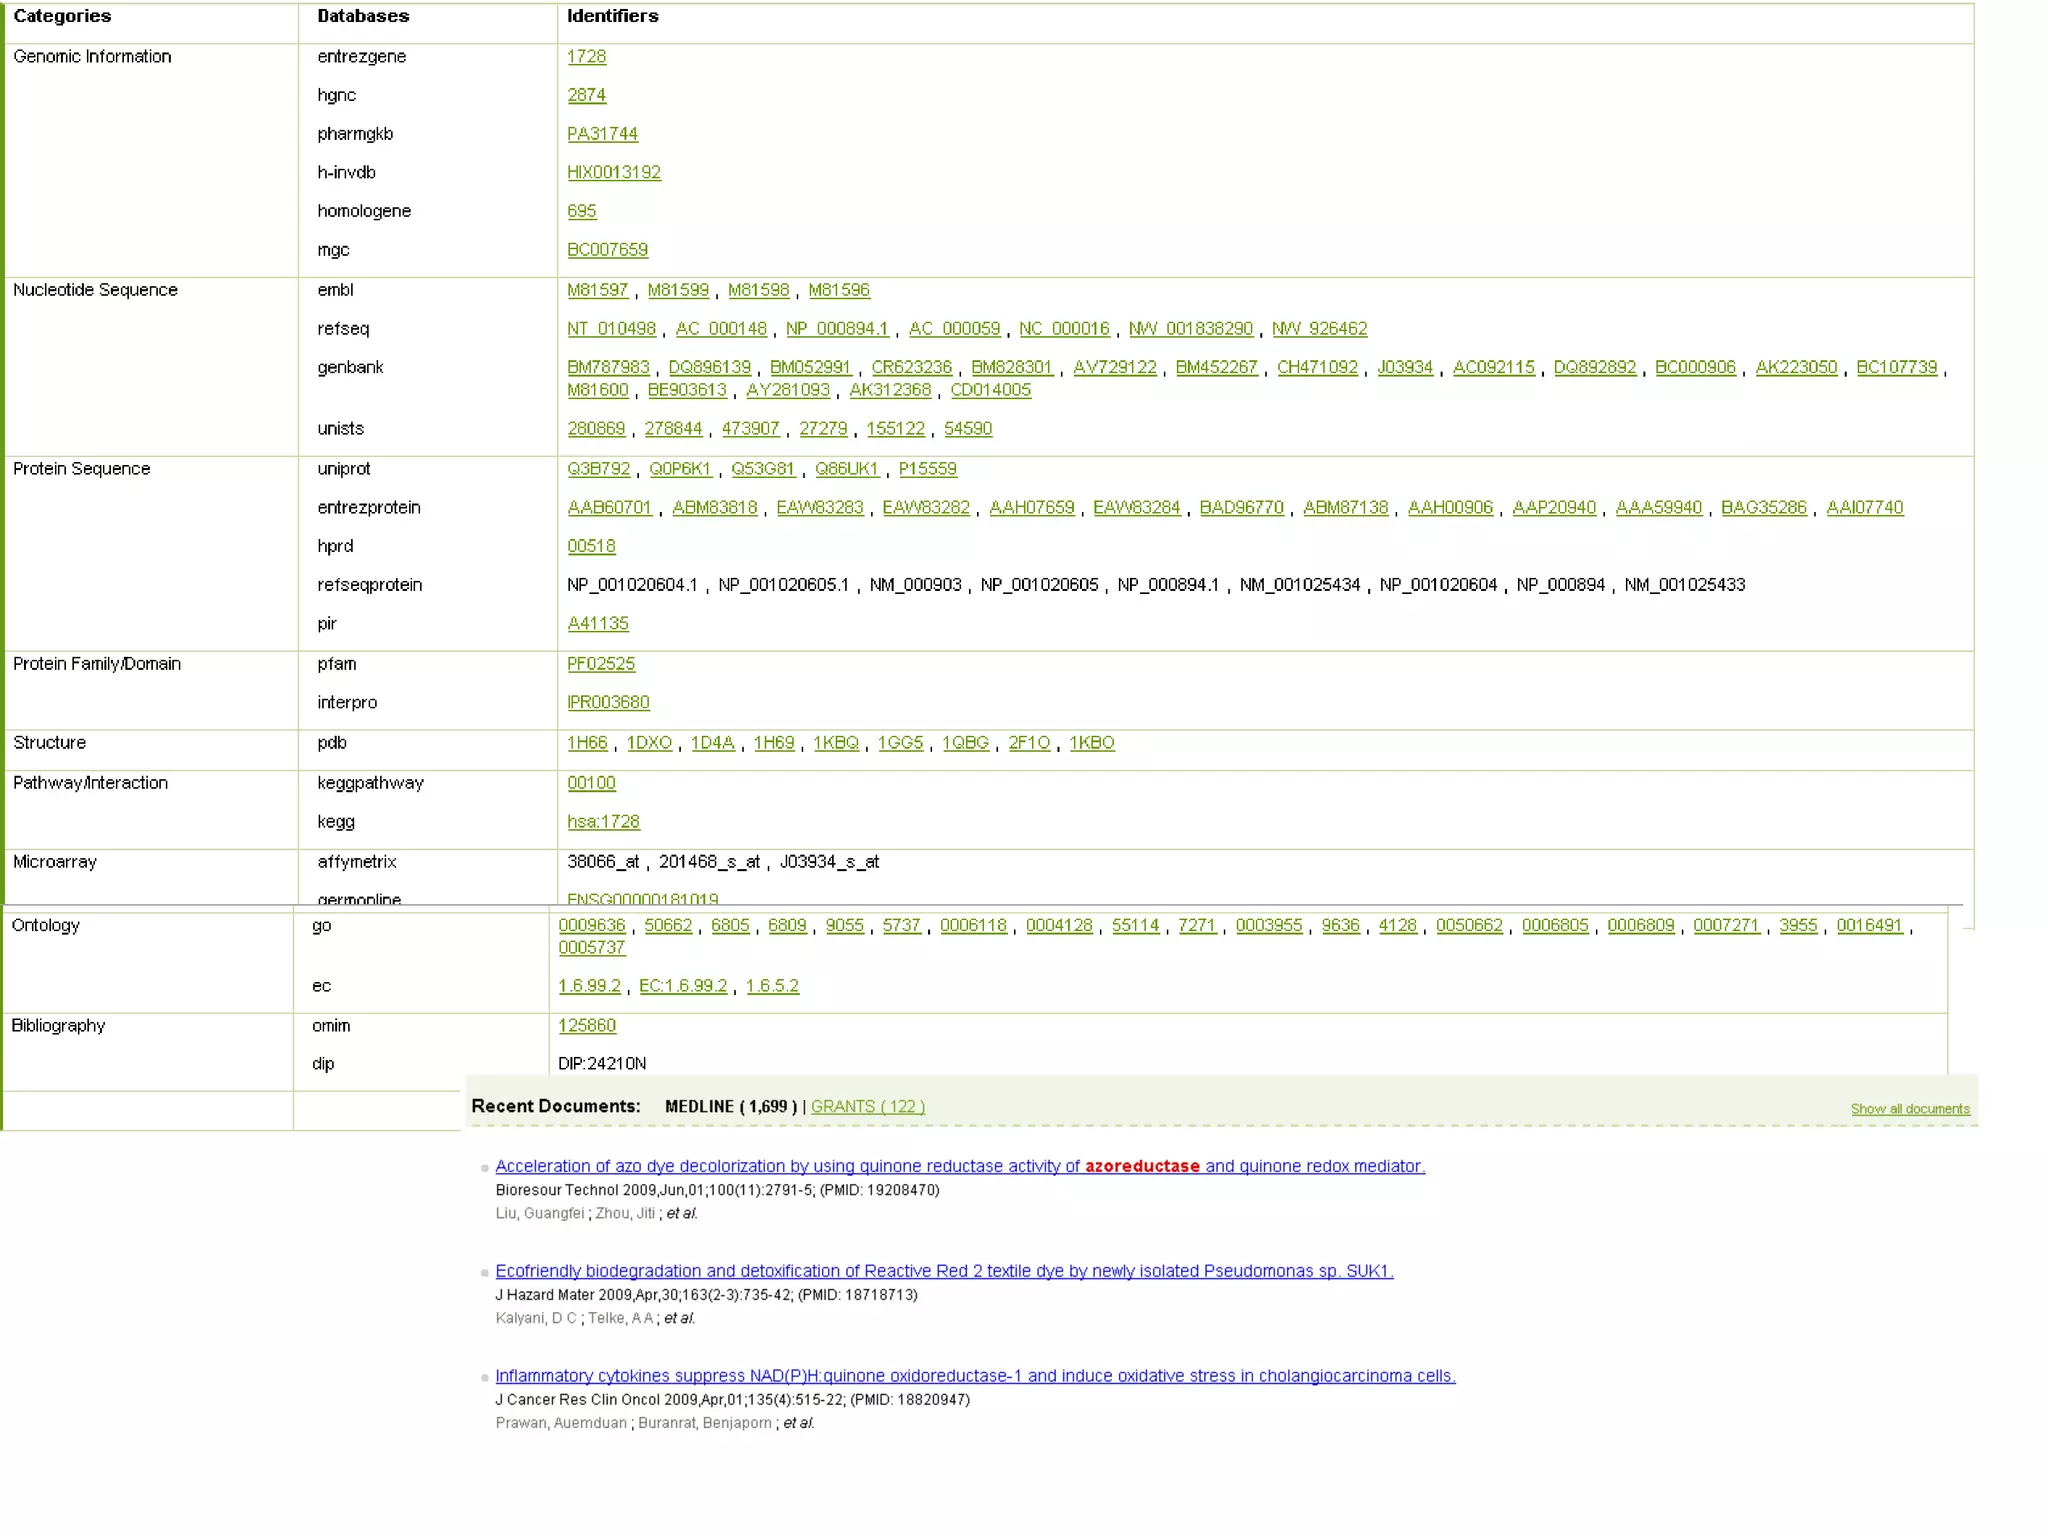Open homologene identifier 695
2048x1536 pixels.
click(x=581, y=211)
